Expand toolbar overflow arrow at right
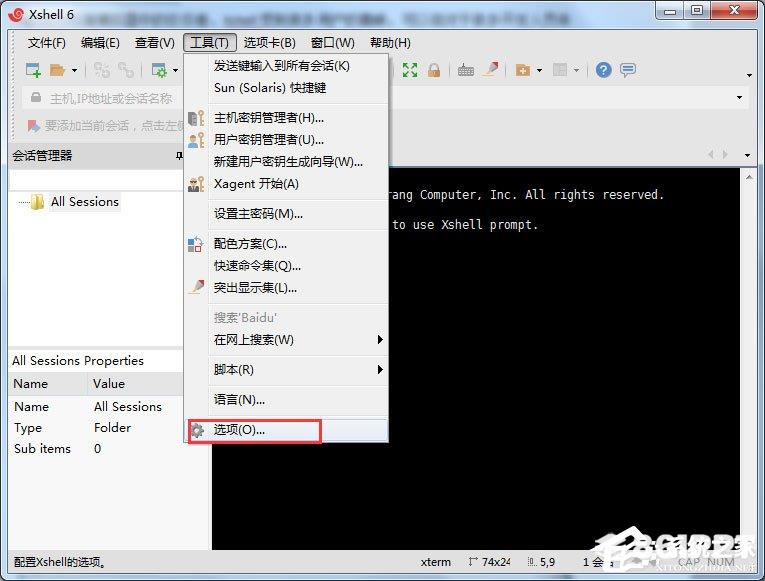Image resolution: width=765 pixels, height=581 pixels. pyautogui.click(x=749, y=76)
